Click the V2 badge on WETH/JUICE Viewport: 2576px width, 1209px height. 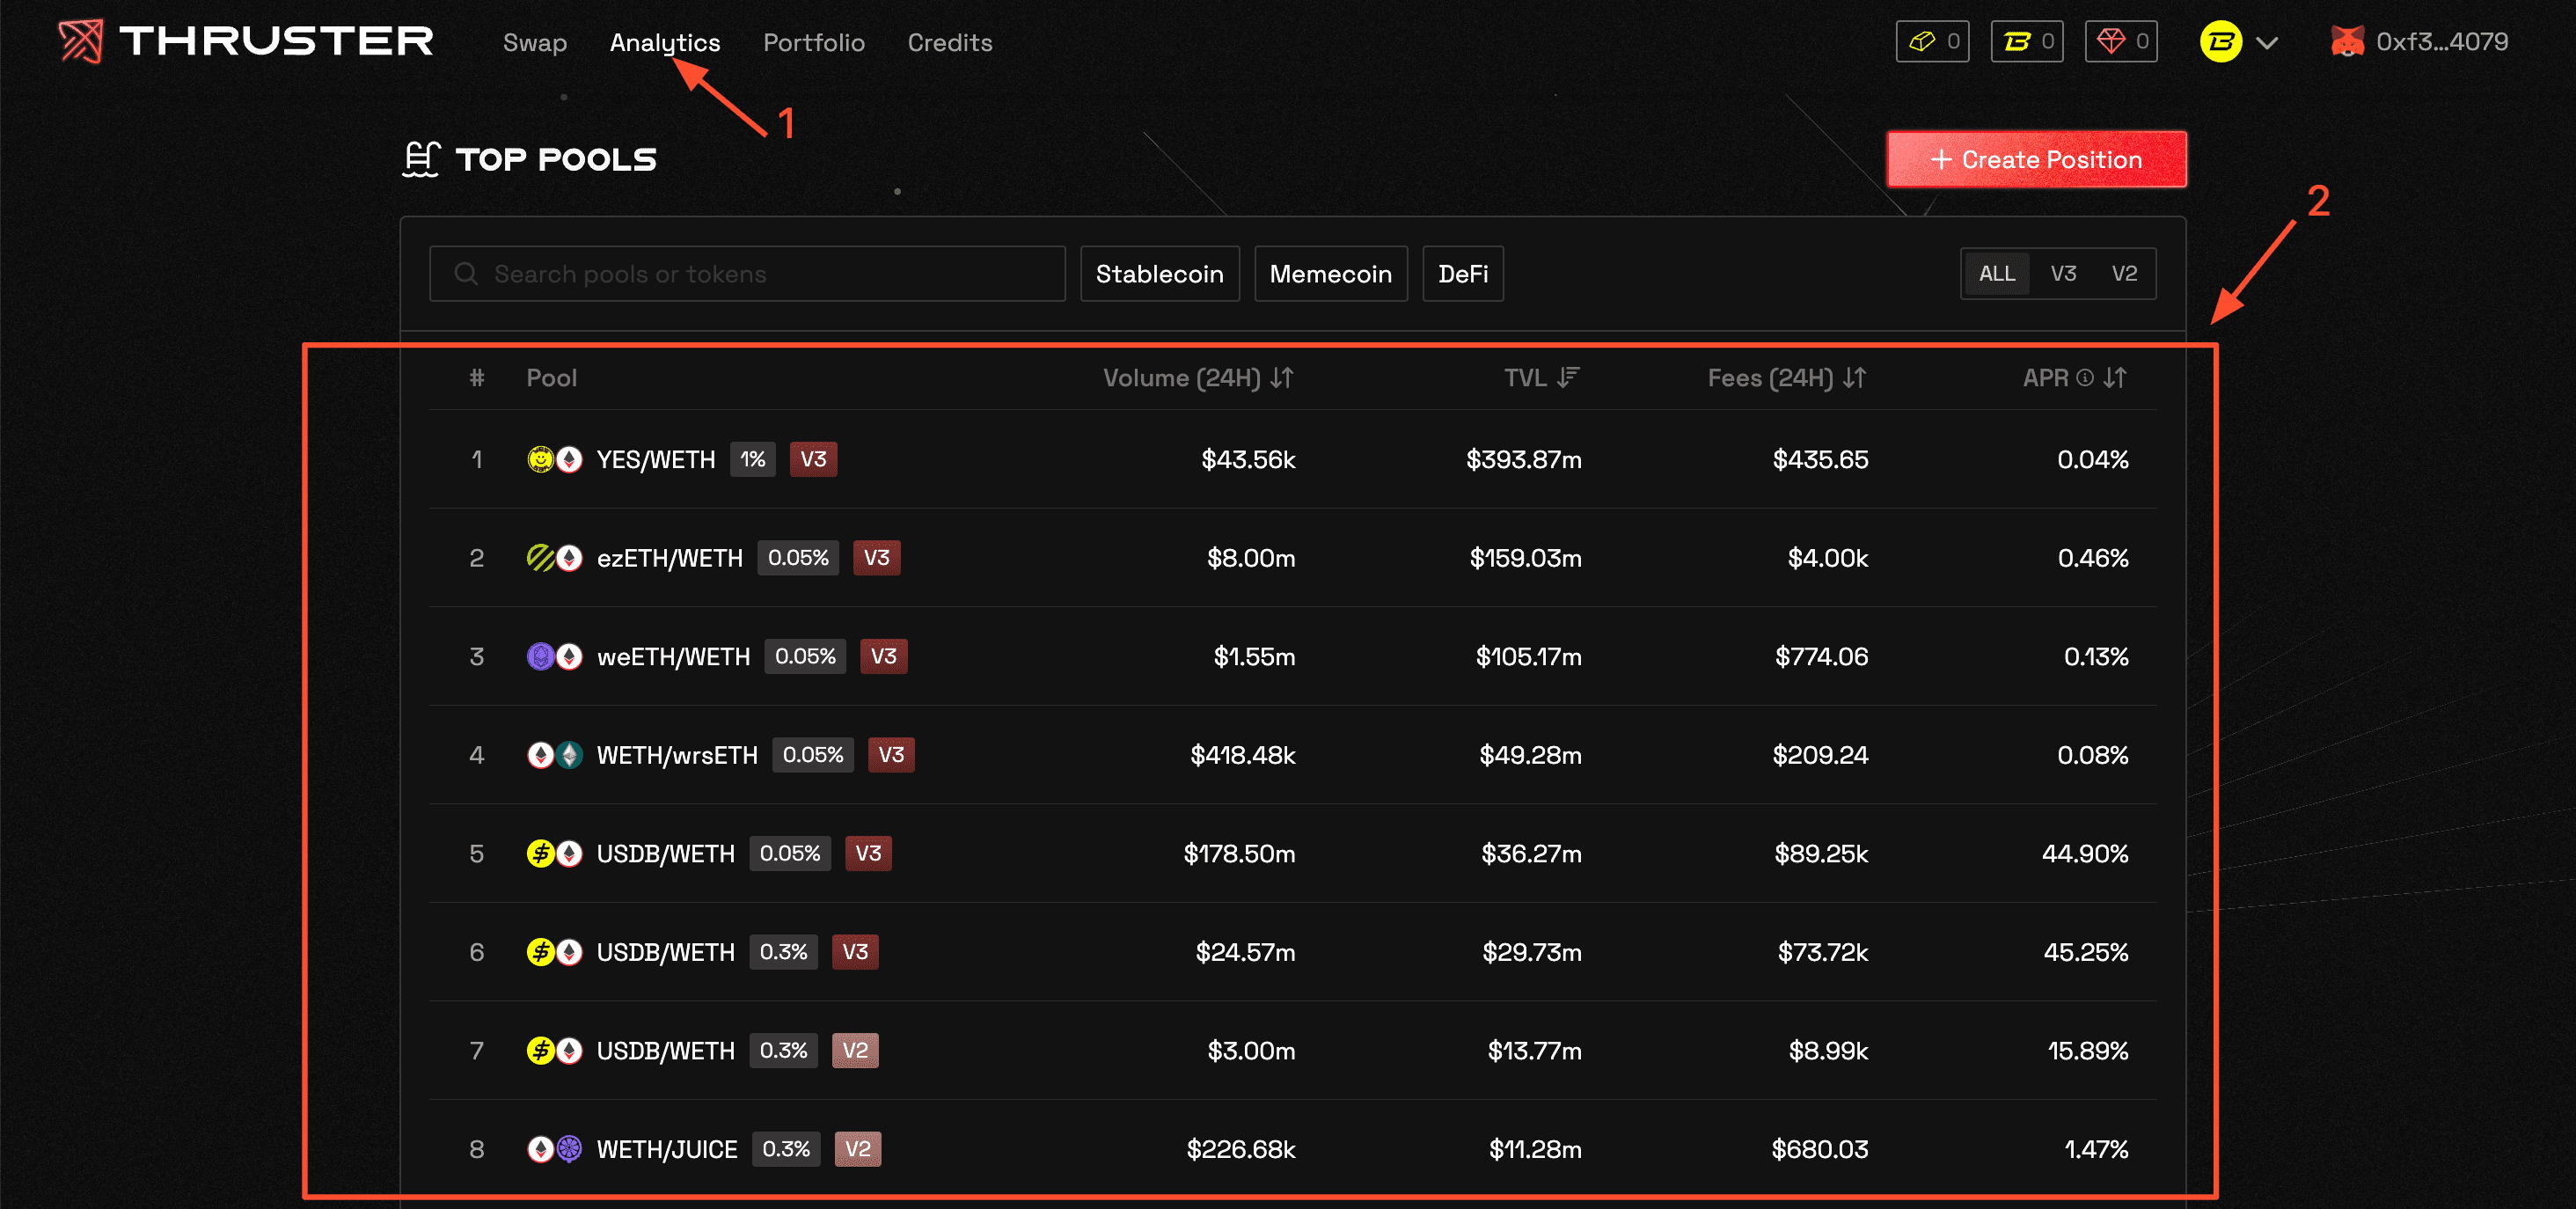click(857, 1150)
